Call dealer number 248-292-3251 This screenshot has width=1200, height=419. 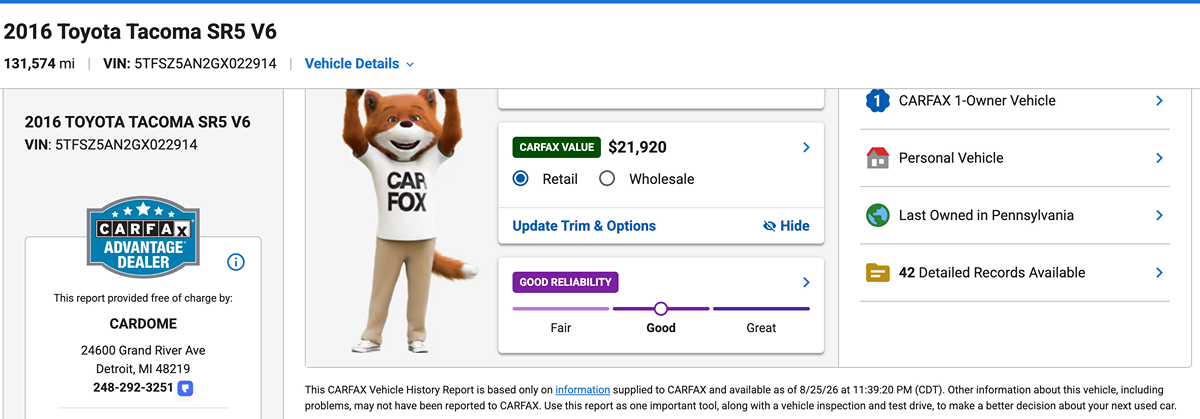click(133, 387)
